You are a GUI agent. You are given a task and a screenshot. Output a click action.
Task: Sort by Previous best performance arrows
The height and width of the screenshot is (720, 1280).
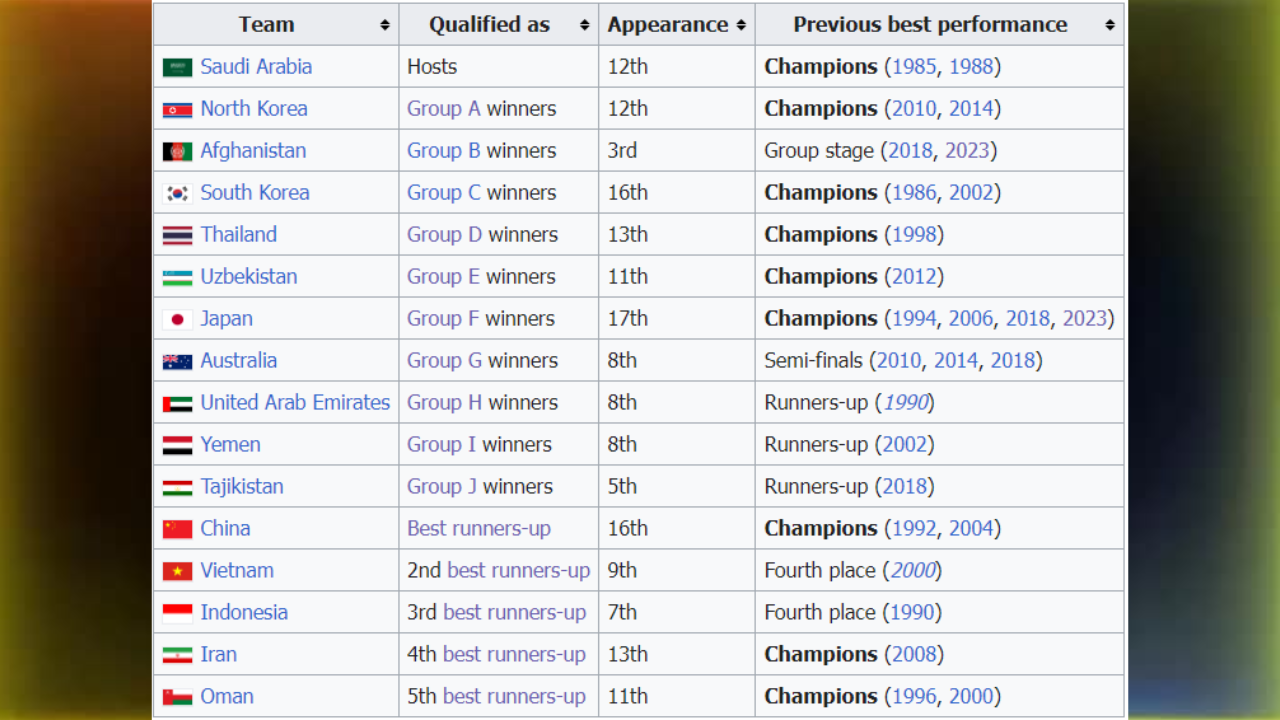point(1110,25)
